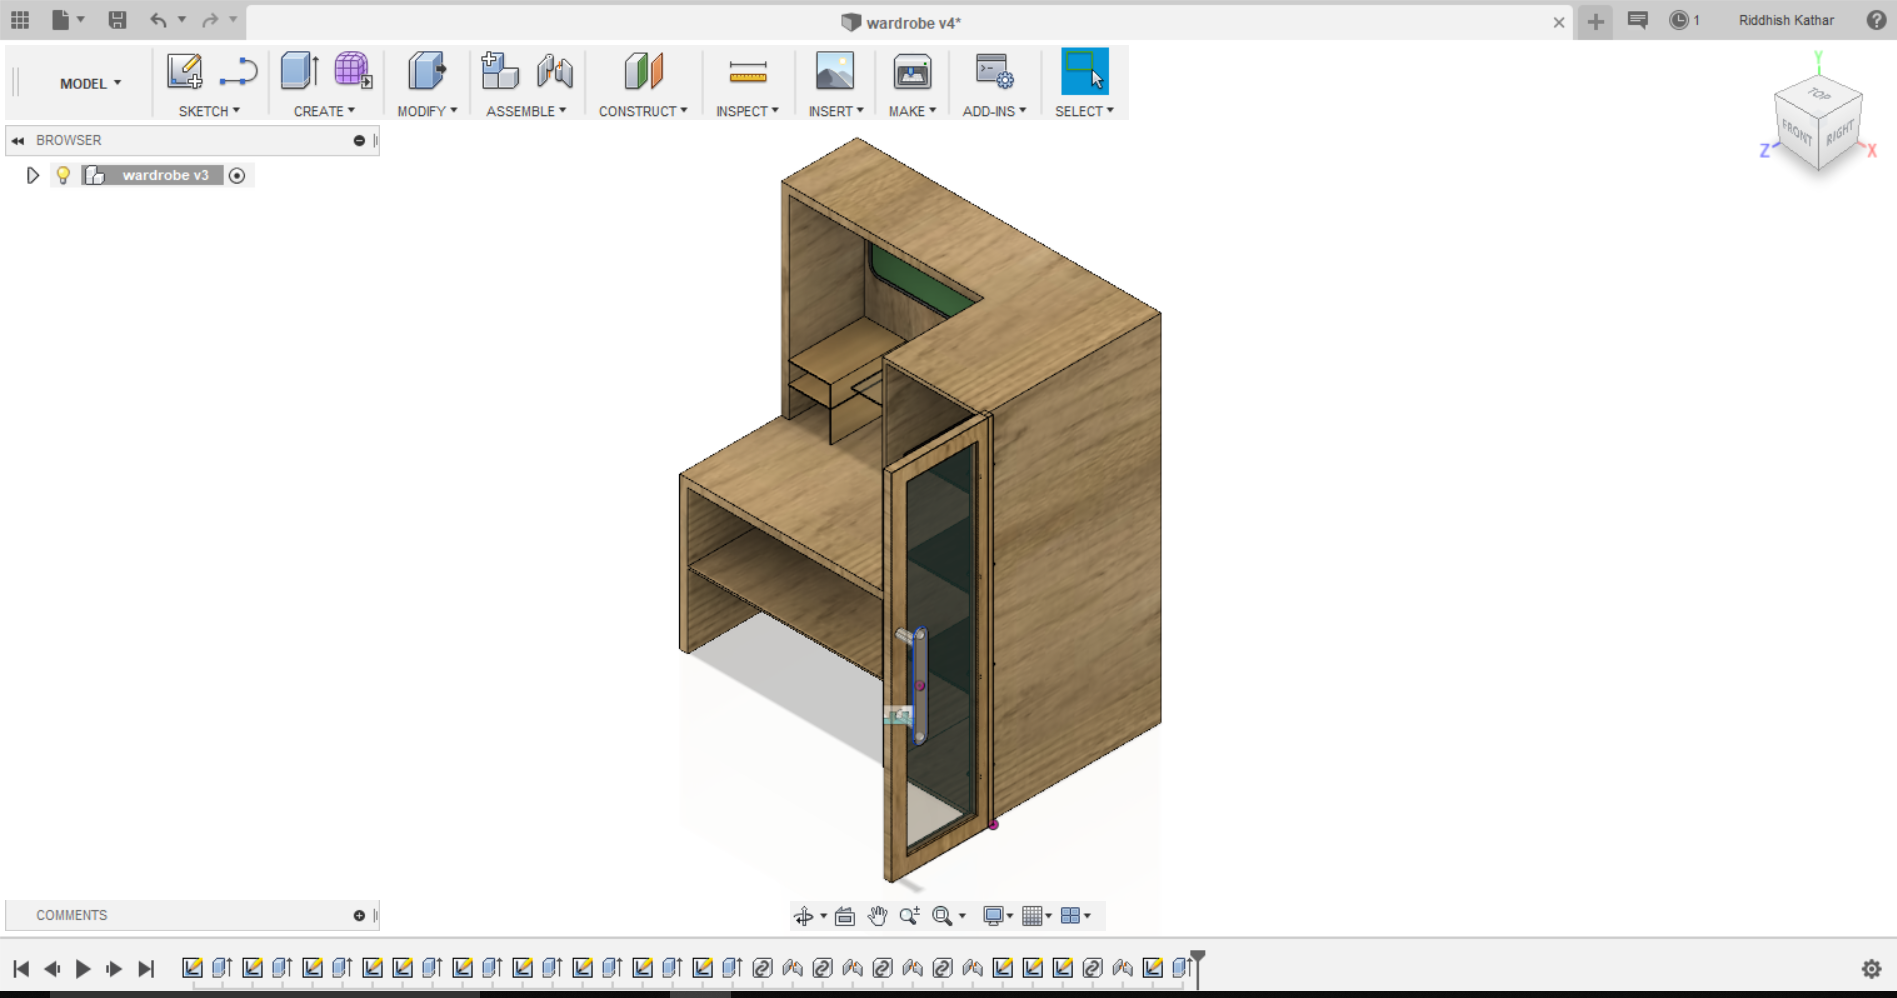Image resolution: width=1897 pixels, height=998 pixels.
Task: Open the SKETCH menu
Action: point(209,111)
